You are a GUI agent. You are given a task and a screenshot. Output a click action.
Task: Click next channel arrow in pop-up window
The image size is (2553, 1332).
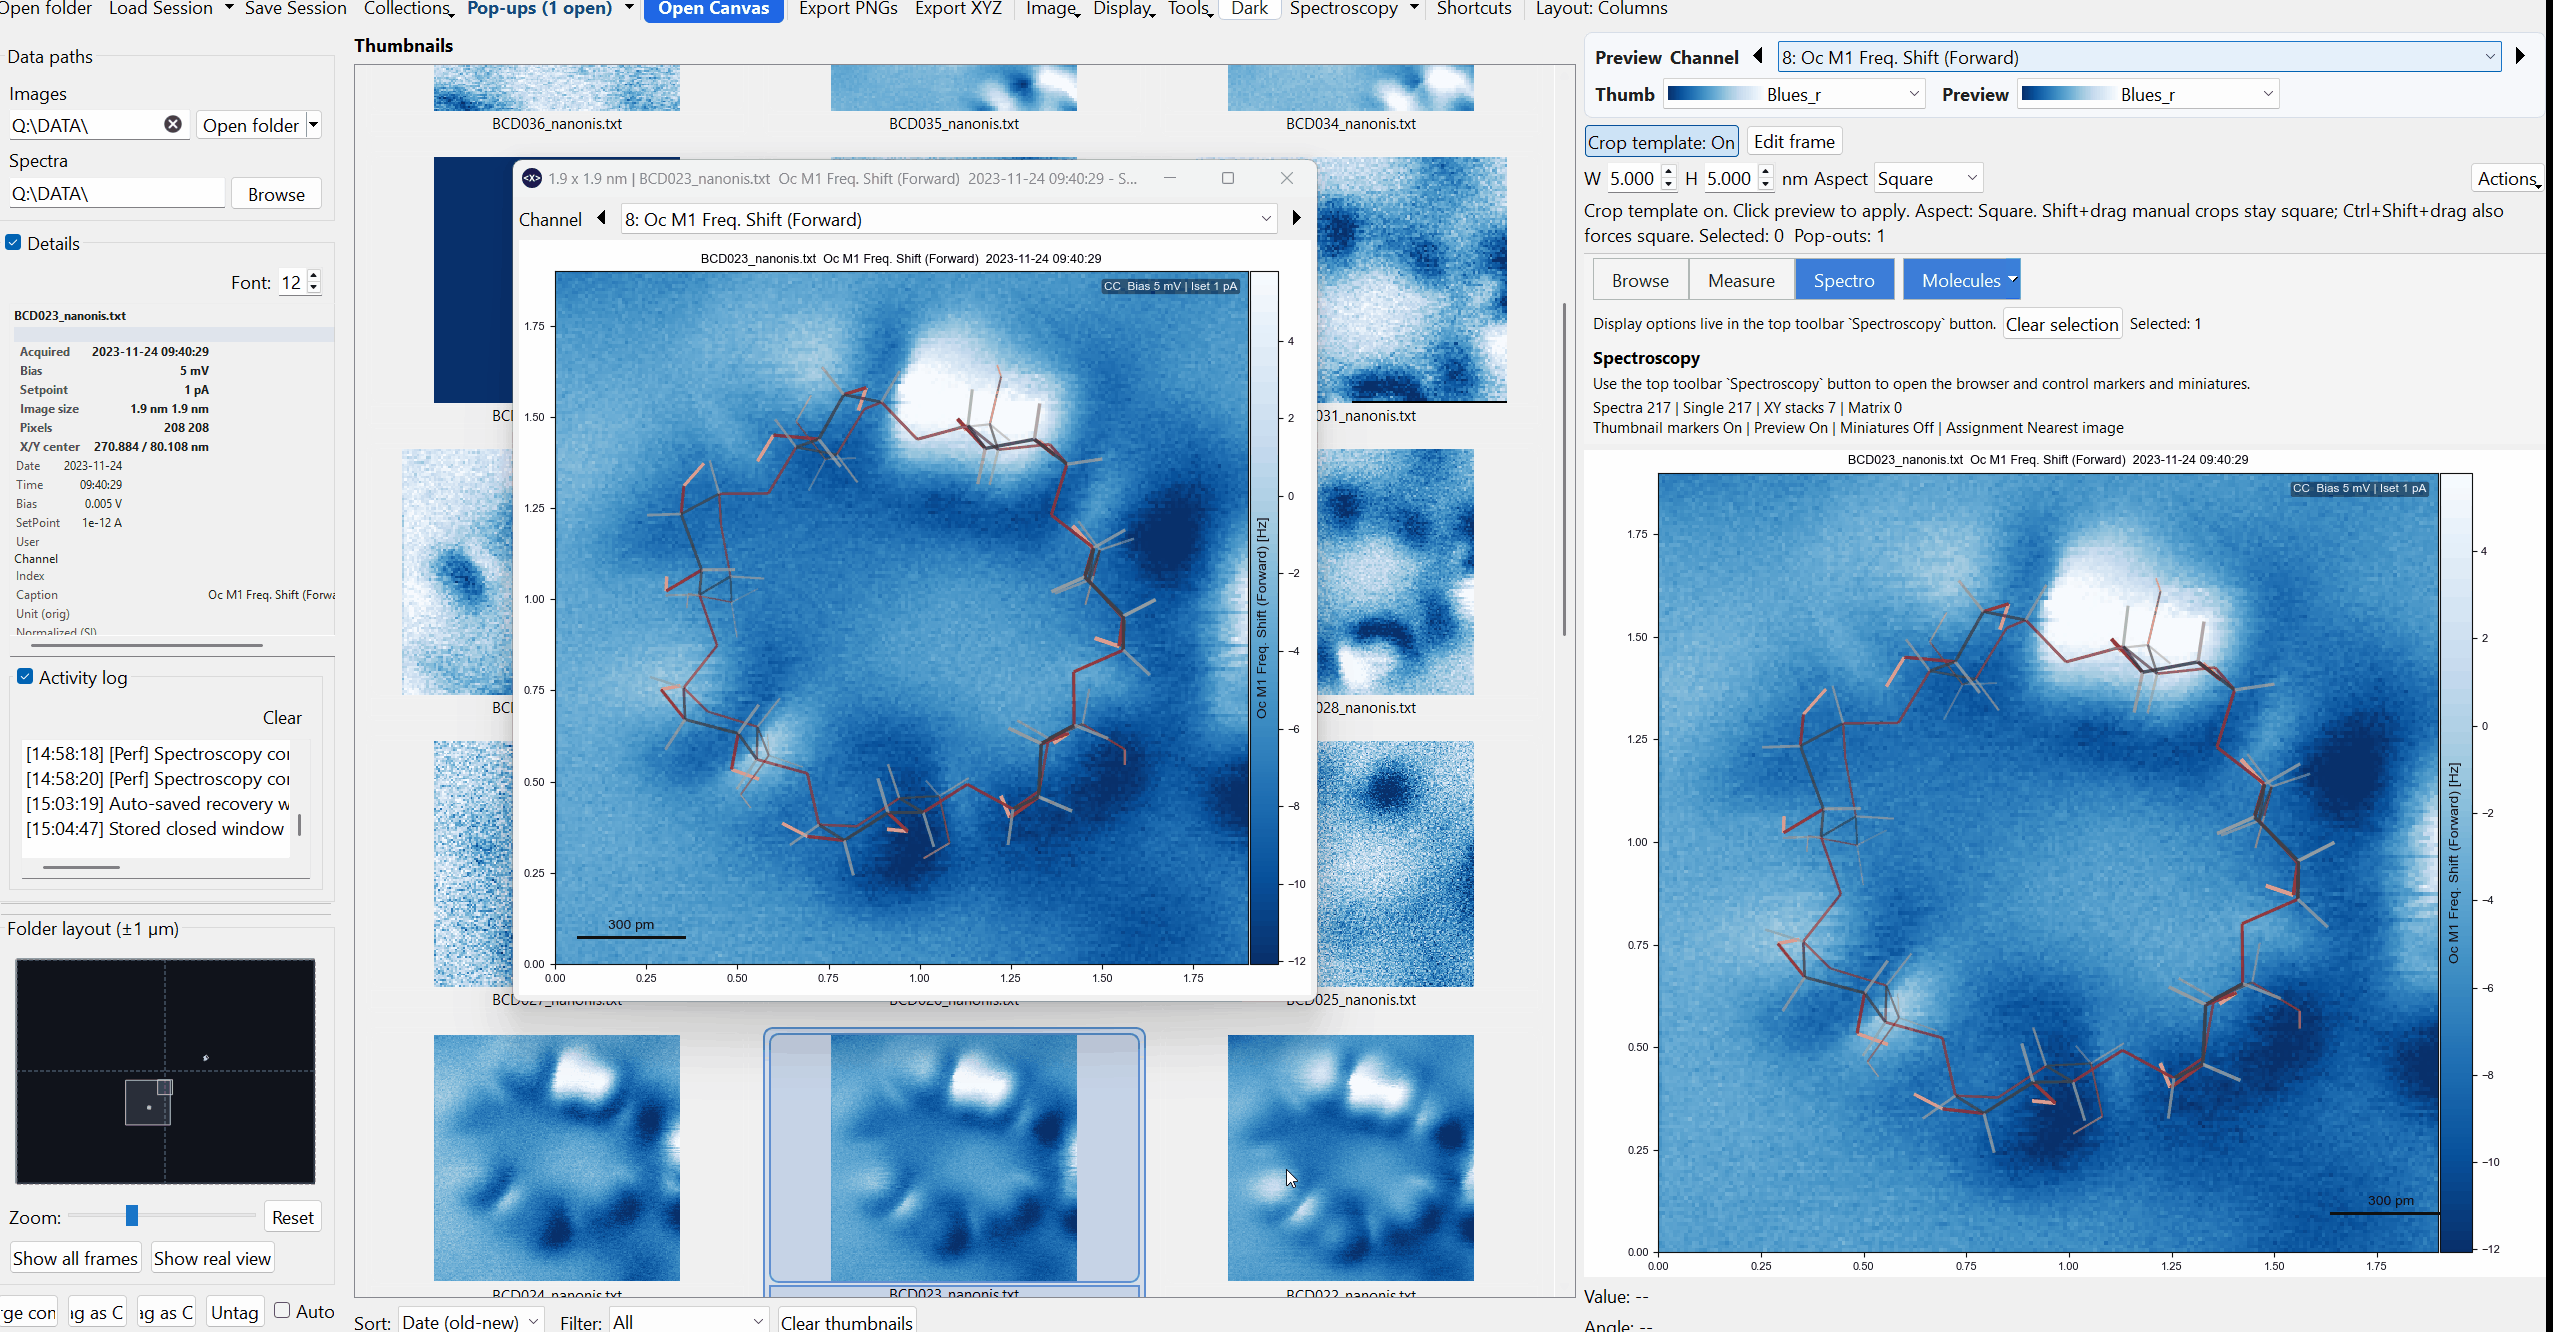1296,218
